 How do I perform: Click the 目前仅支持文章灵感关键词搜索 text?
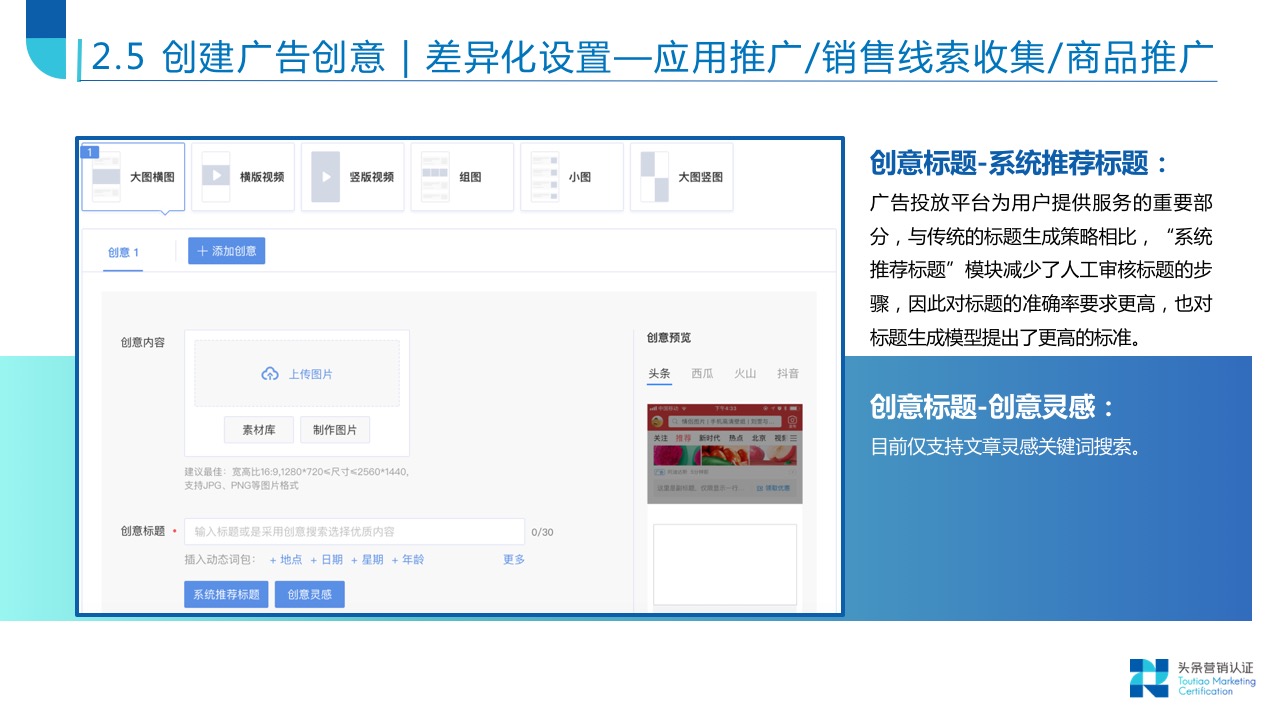[x=1006, y=447]
